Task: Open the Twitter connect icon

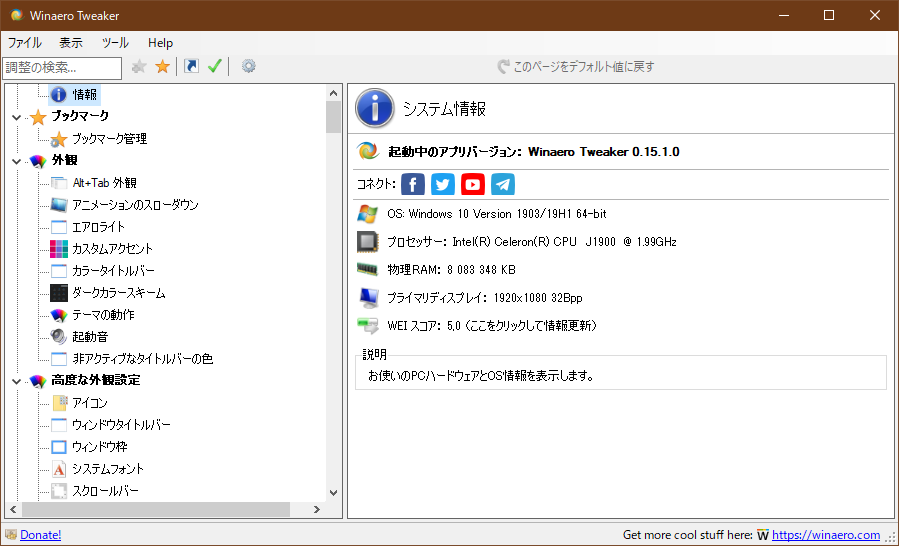Action: 443,184
